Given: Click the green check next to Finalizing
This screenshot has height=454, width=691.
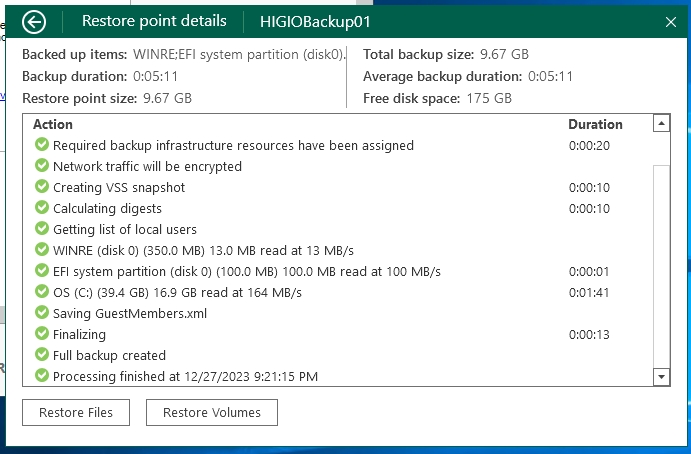Looking at the screenshot, I should 42,334.
